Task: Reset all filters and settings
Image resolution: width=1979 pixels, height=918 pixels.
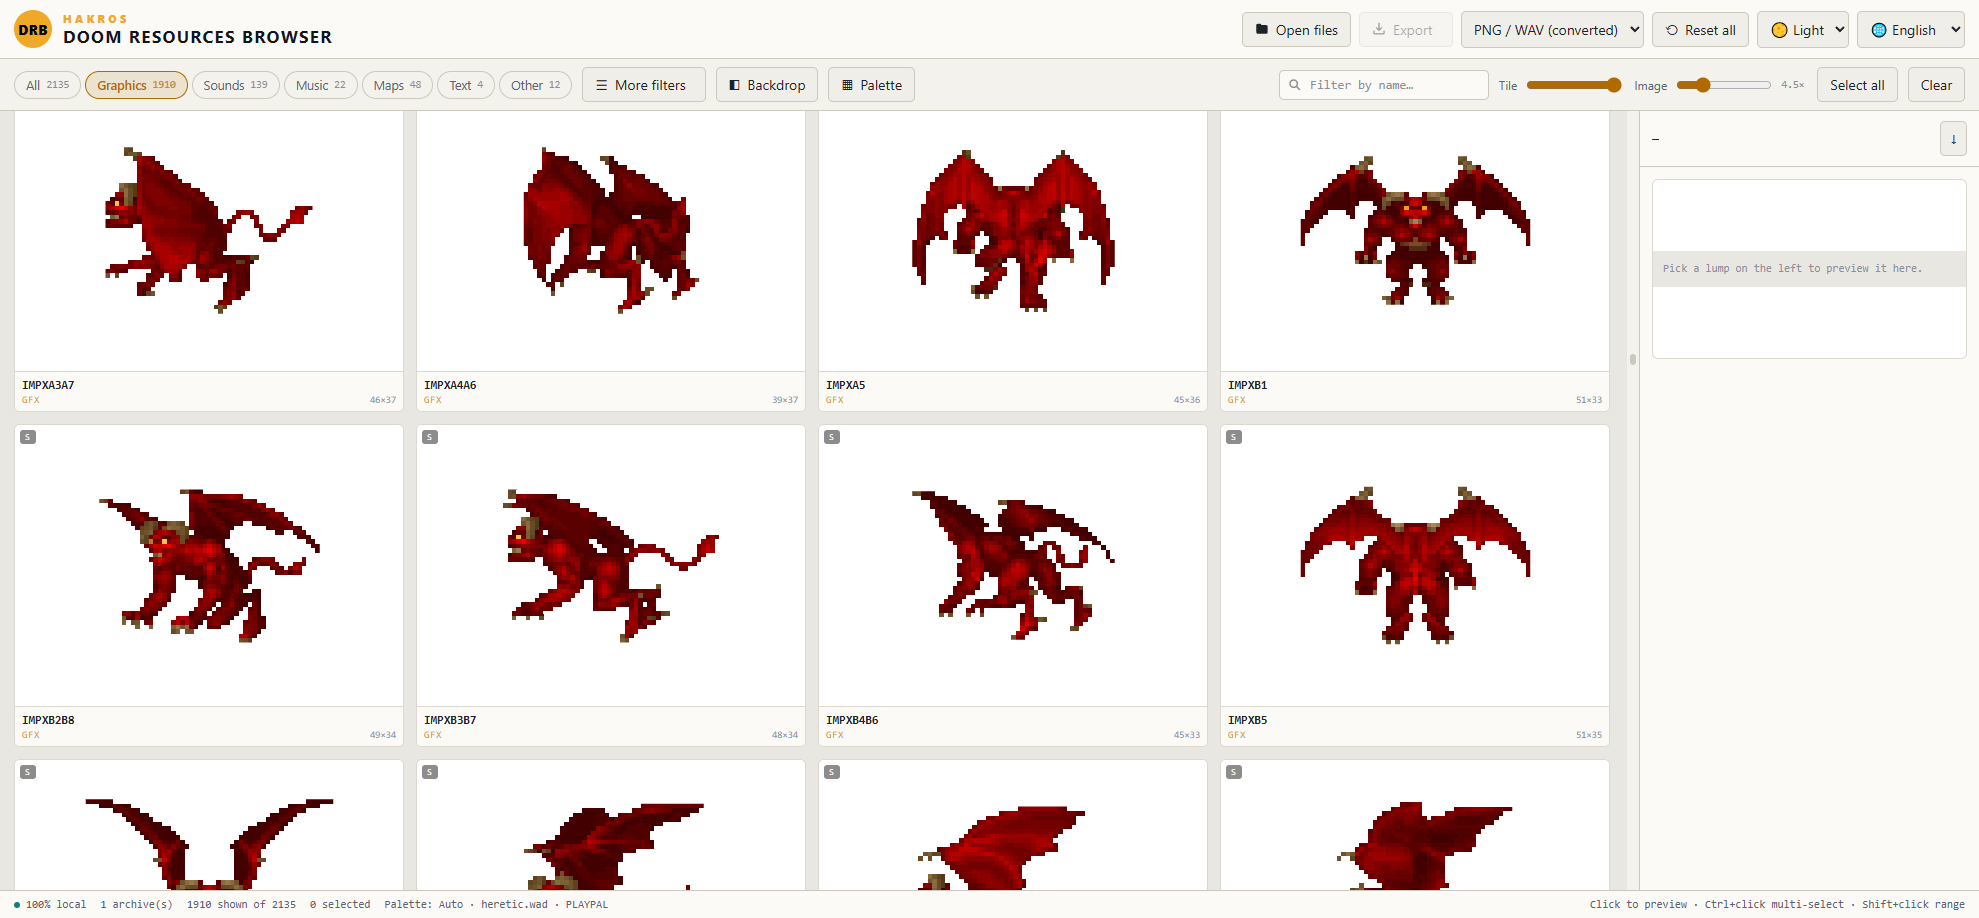Action: coord(1700,30)
